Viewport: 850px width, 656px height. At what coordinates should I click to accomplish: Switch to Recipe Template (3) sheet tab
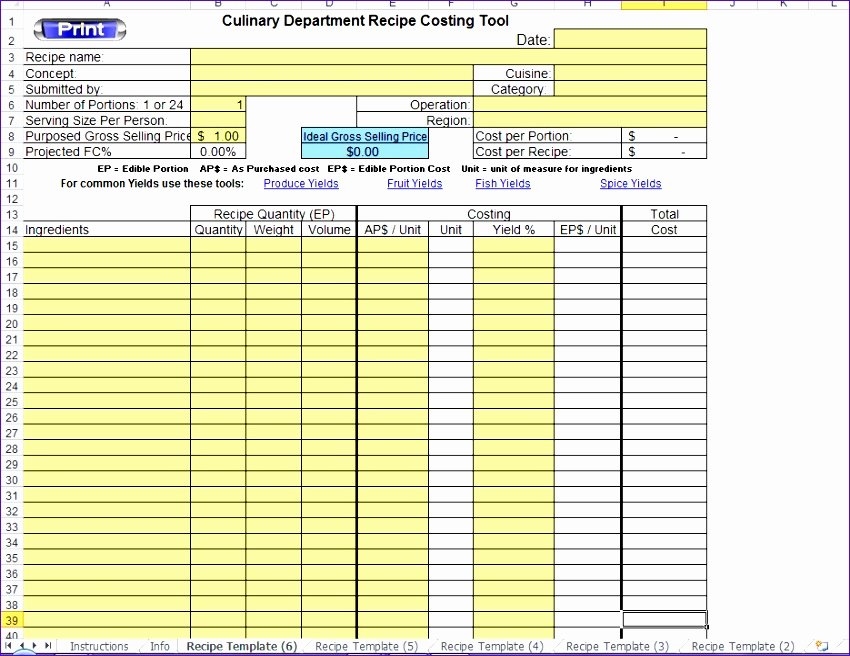pos(617,646)
